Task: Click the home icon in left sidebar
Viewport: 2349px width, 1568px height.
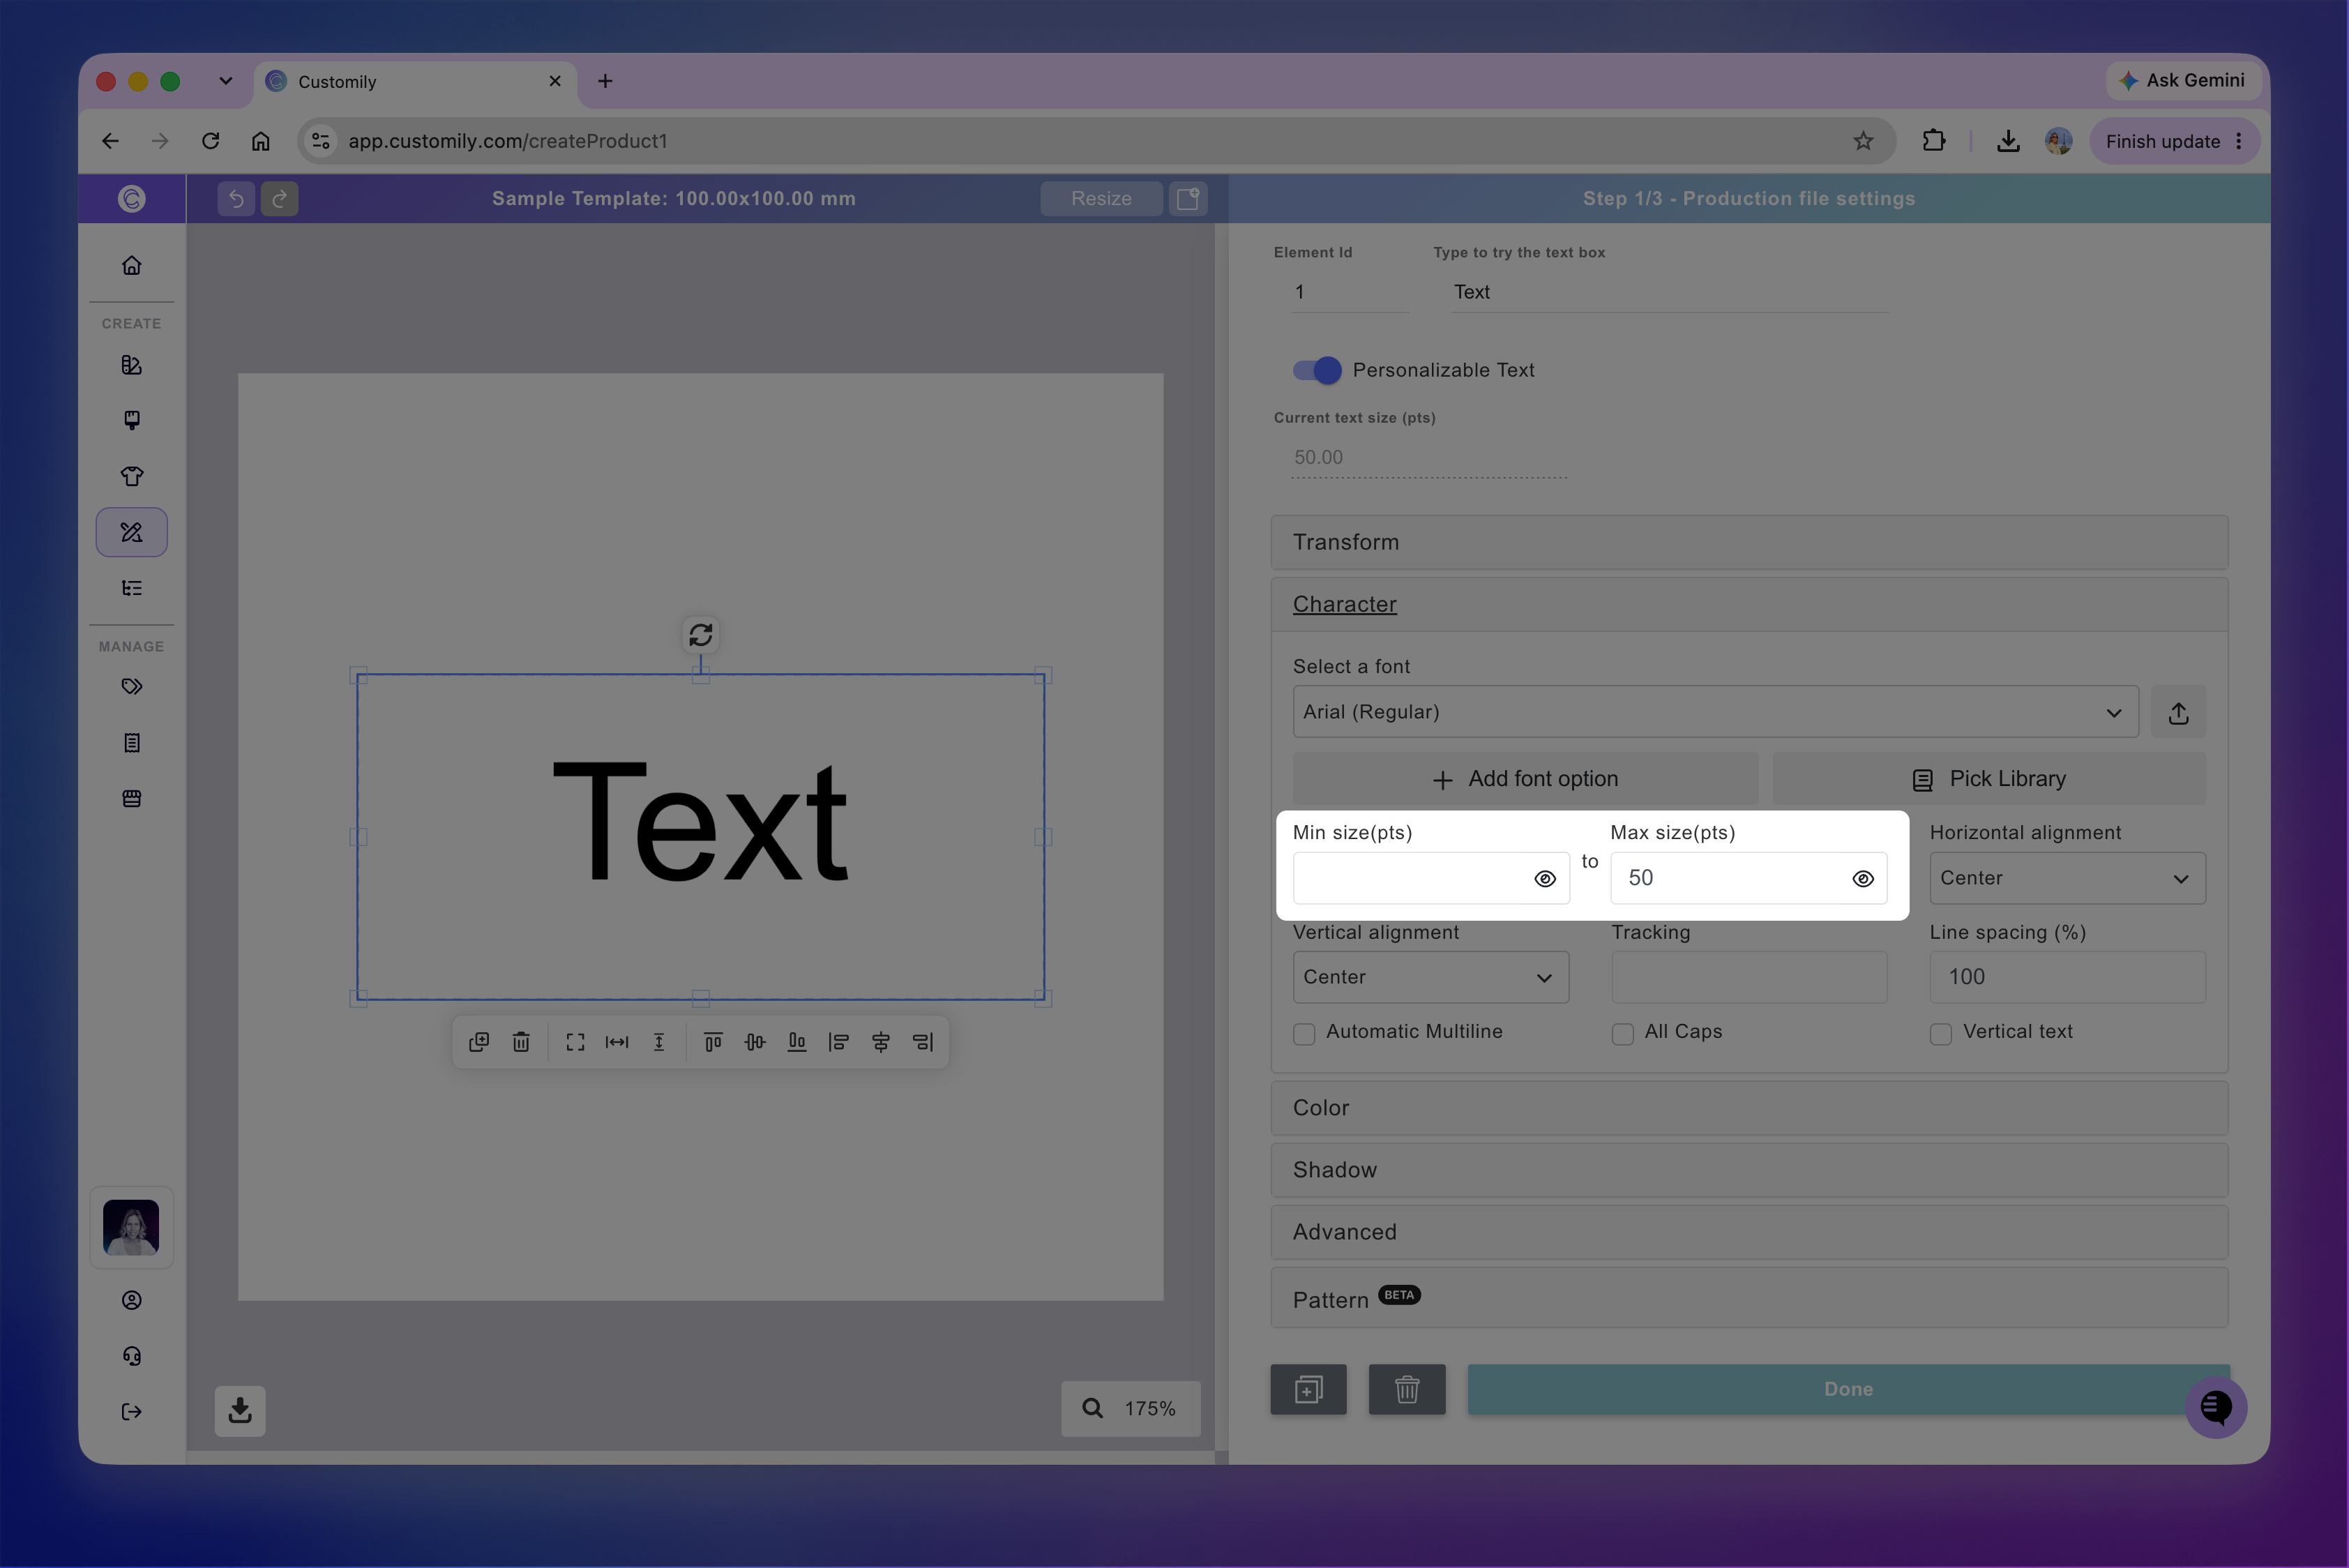Action: point(131,266)
